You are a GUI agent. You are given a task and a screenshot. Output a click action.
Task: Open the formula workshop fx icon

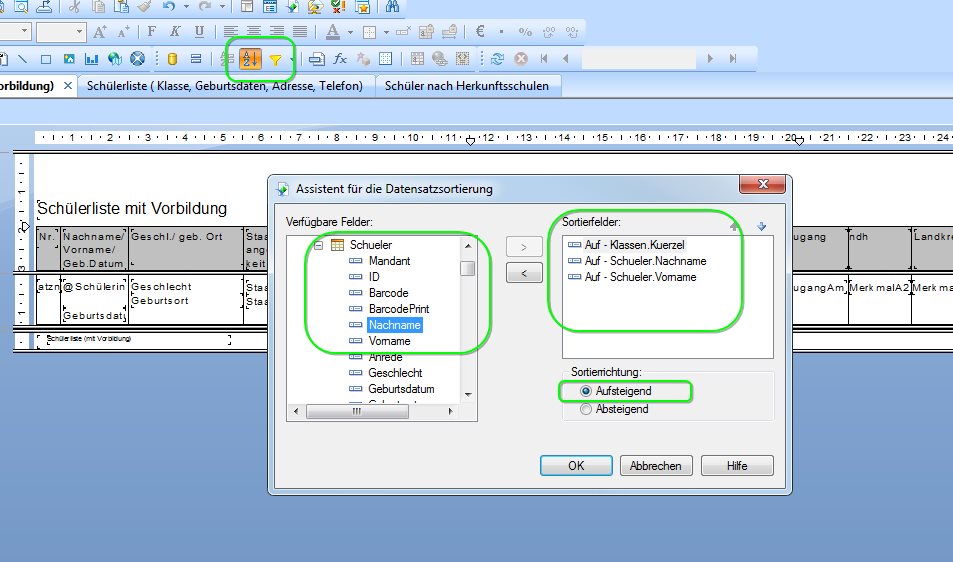point(340,59)
